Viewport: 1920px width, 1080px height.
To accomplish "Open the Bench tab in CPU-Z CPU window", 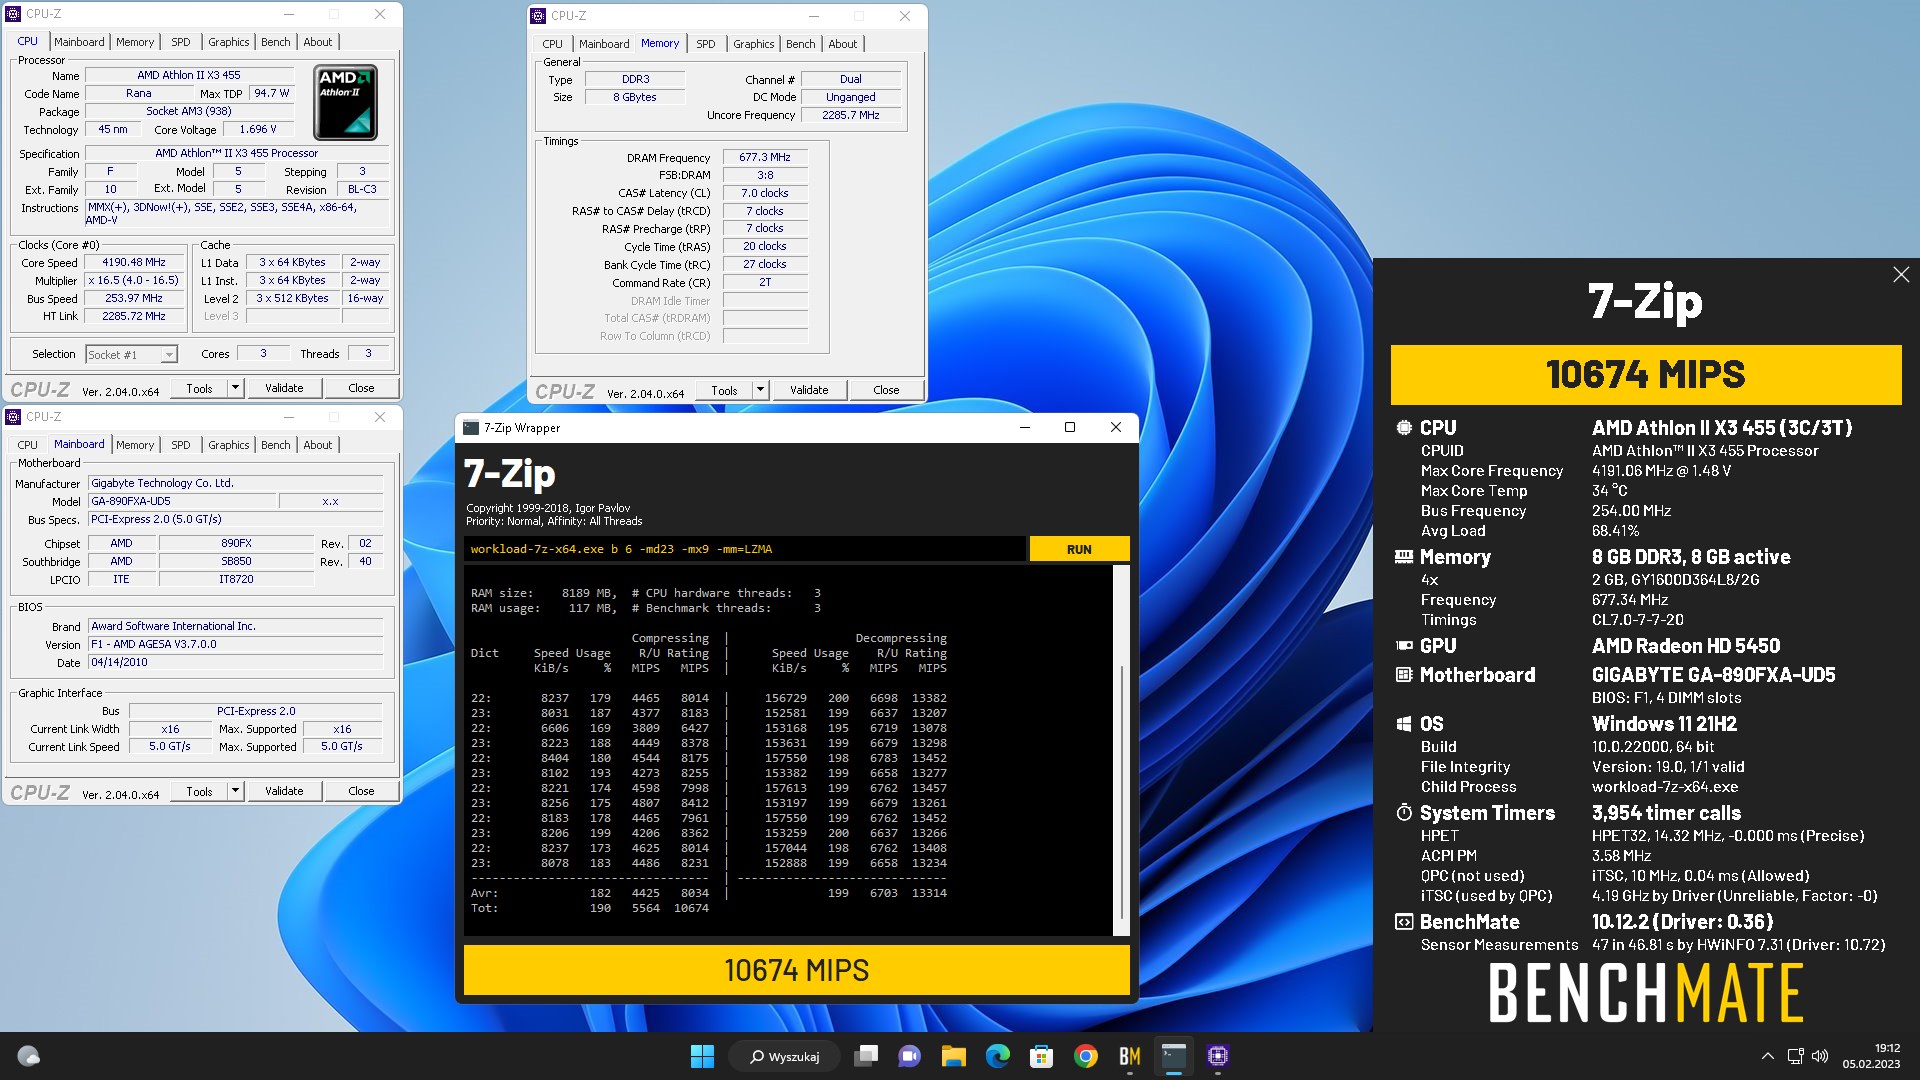I will pos(275,42).
